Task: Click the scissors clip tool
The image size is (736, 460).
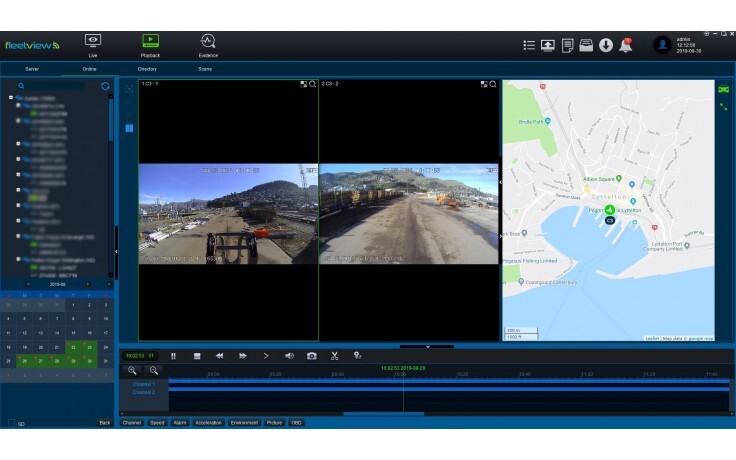Action: point(334,355)
